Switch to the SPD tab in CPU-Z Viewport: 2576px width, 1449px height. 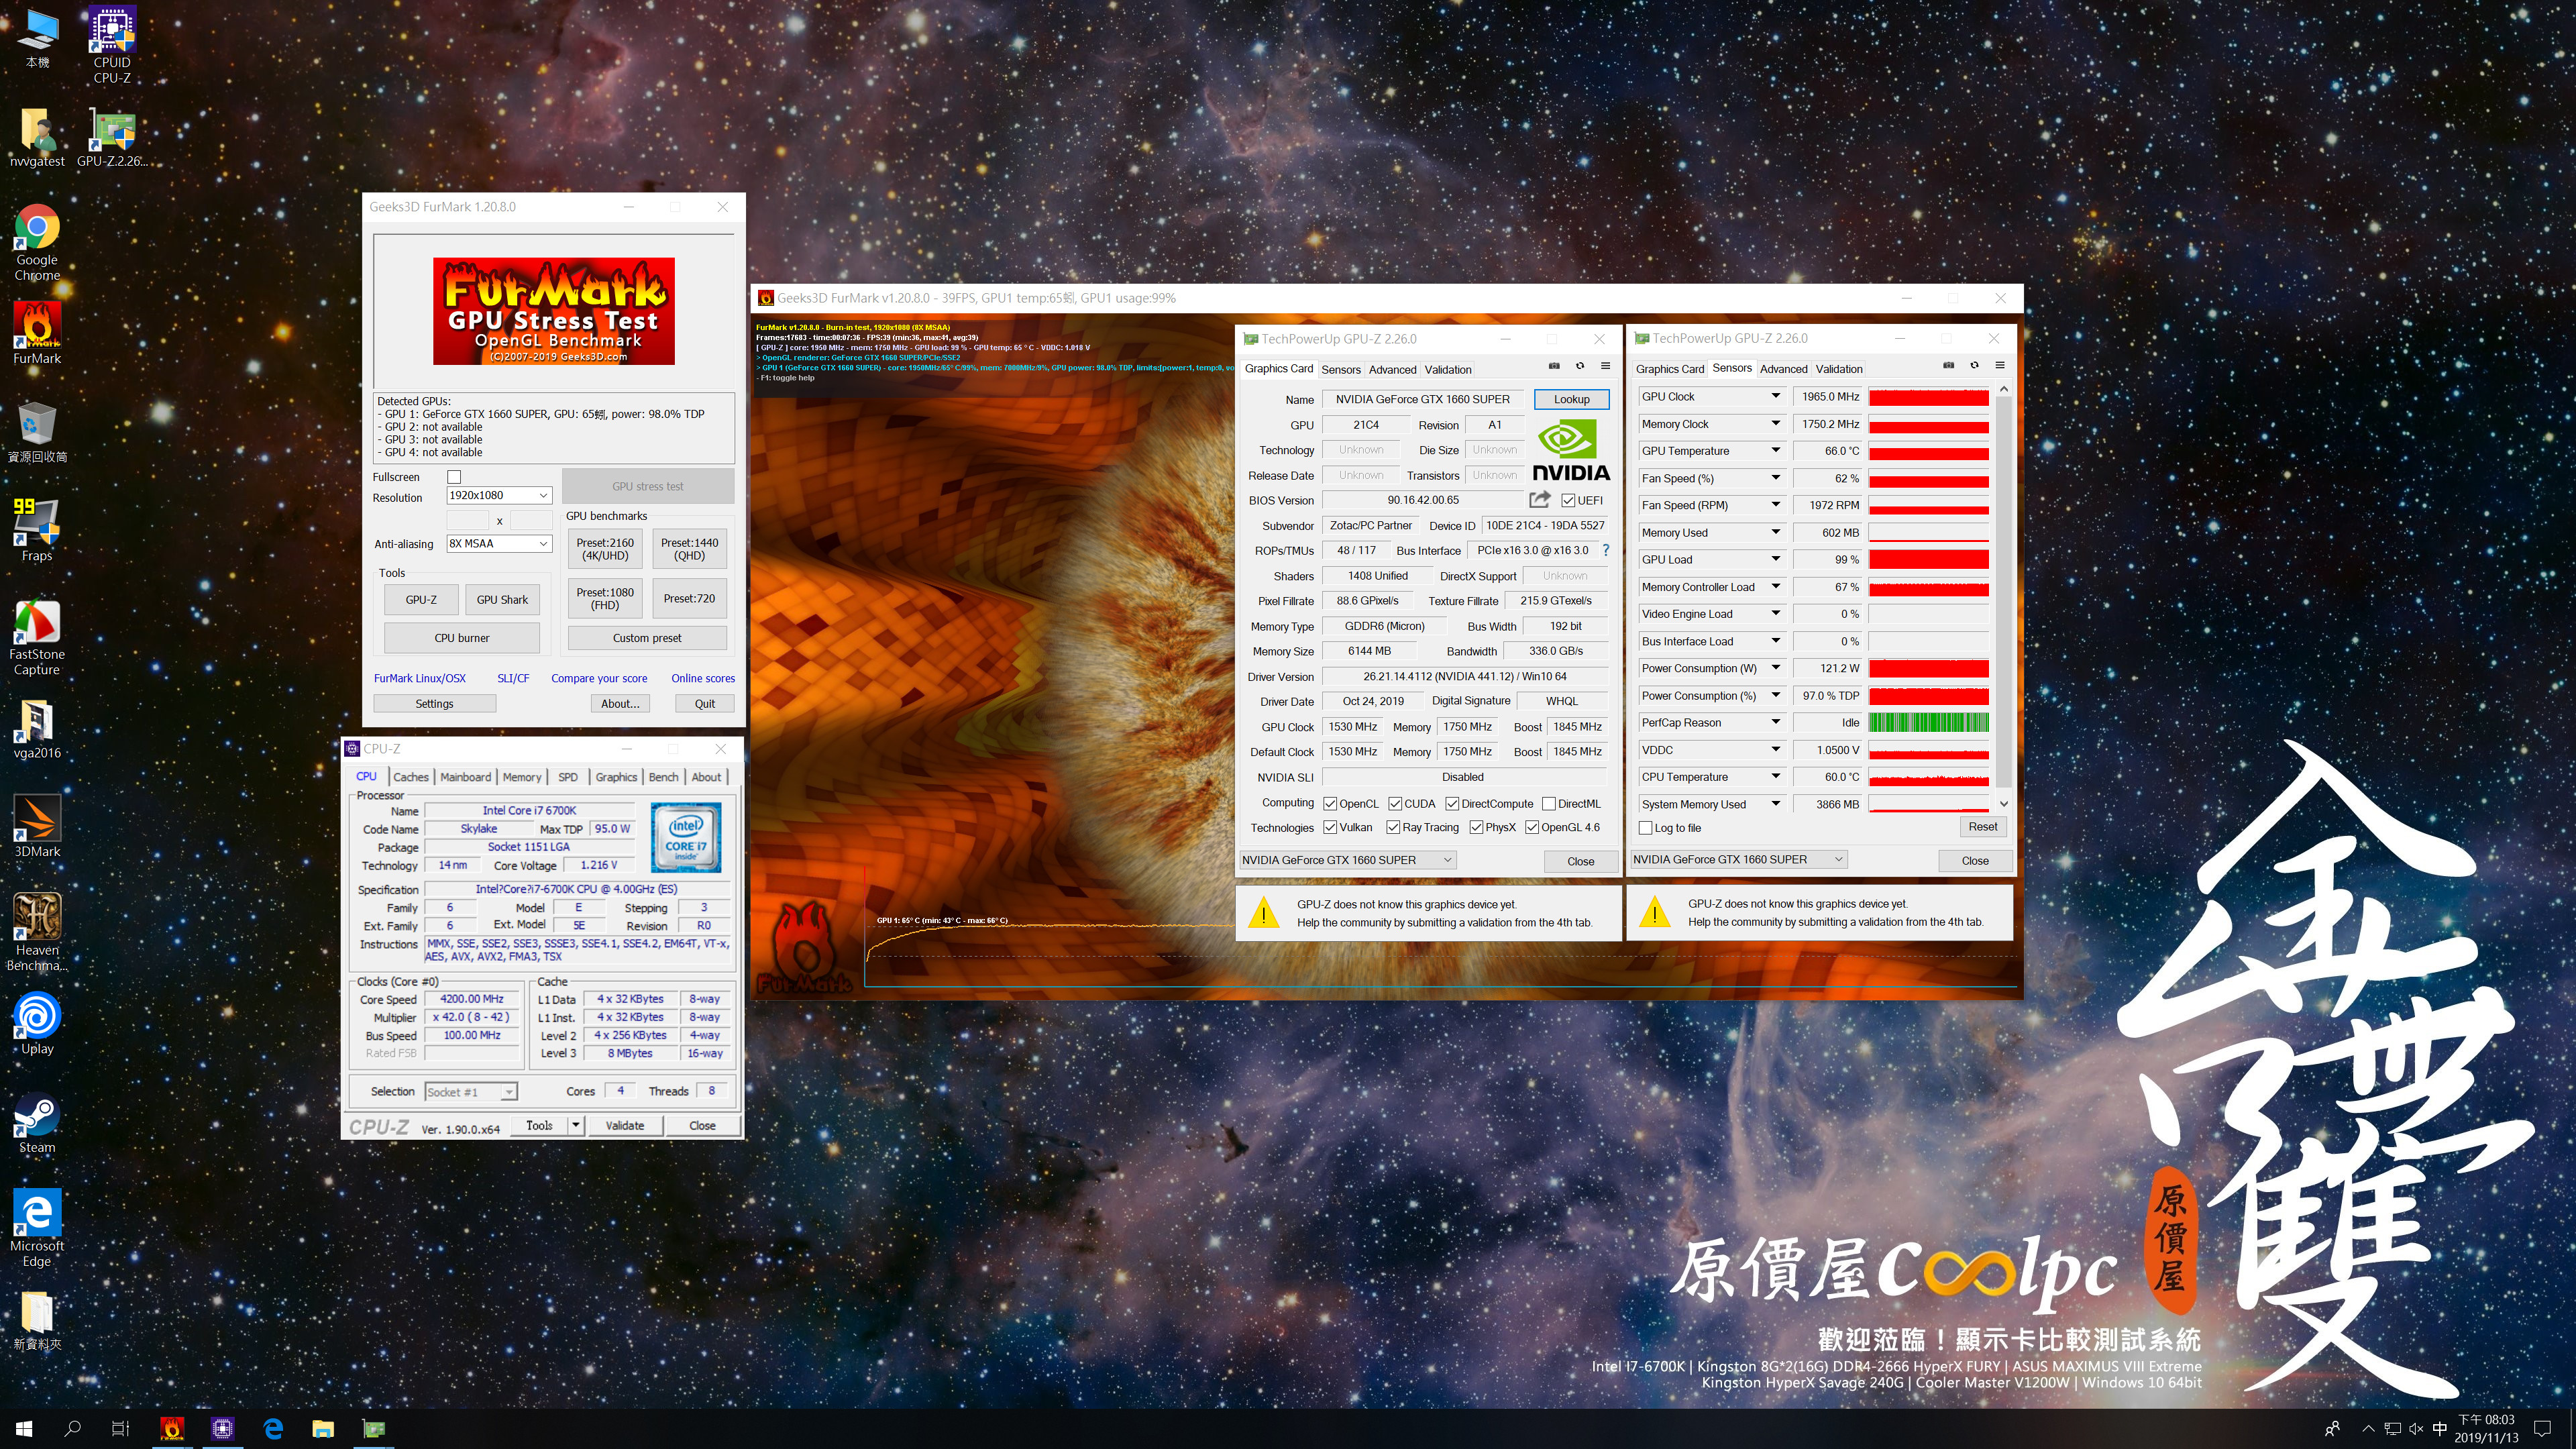[567, 777]
